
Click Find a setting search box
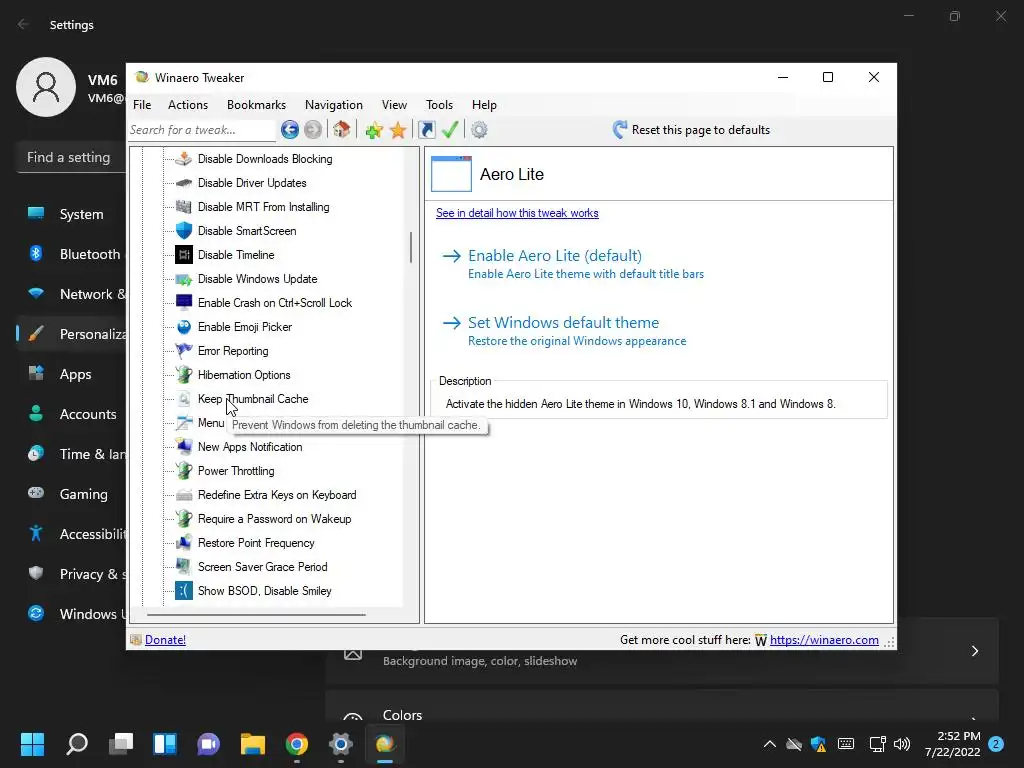(71, 157)
